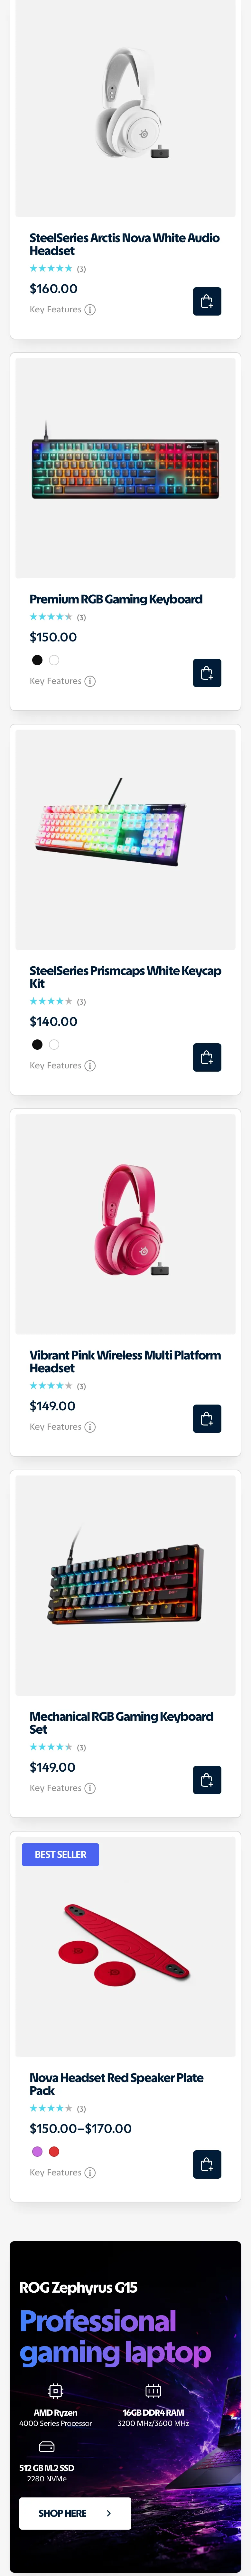Open Key Features info for Arctis Nova headset
Viewport: 251px width, 2576px height.
click(62, 310)
